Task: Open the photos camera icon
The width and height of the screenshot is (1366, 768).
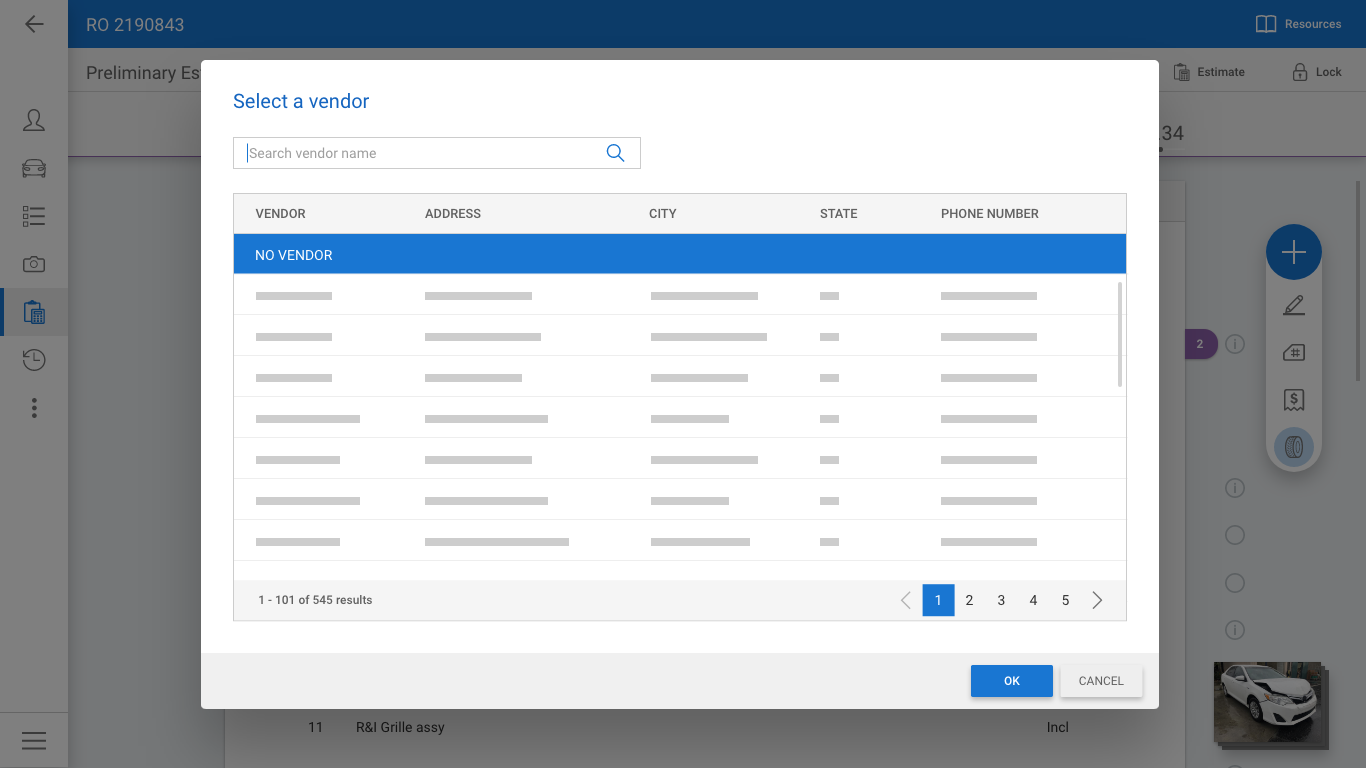Action: [x=34, y=264]
